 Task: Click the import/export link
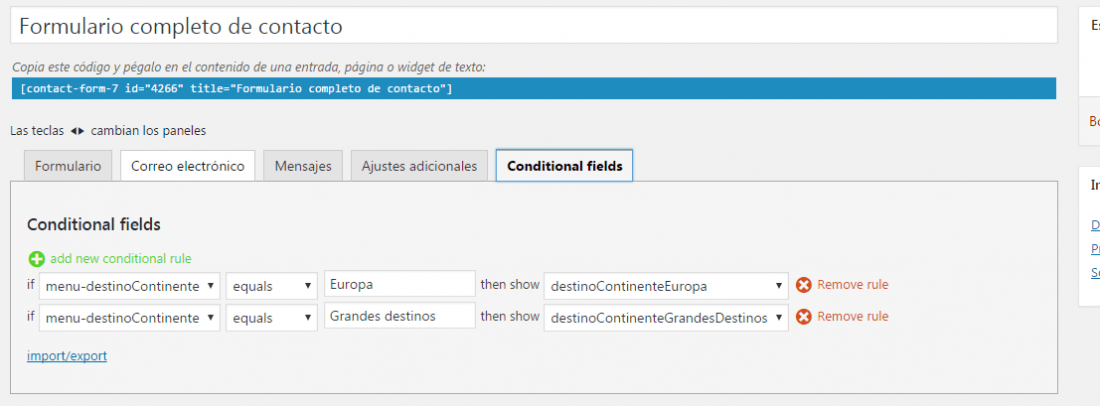coord(67,356)
